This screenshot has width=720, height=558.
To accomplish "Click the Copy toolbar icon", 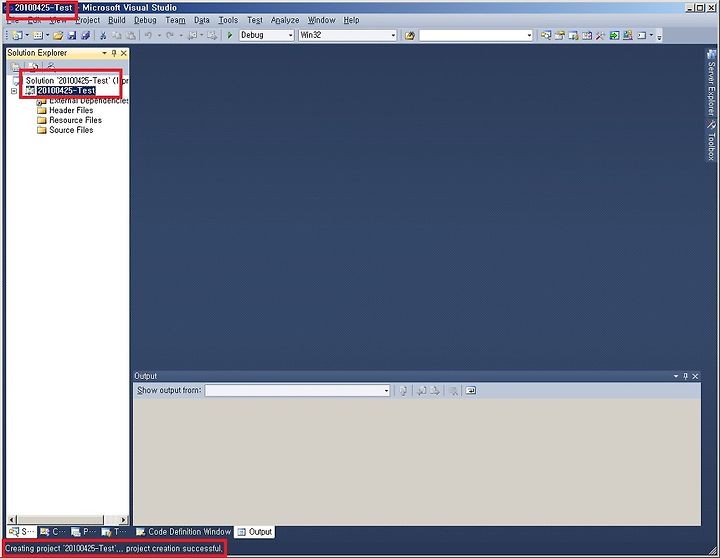I will point(117,35).
